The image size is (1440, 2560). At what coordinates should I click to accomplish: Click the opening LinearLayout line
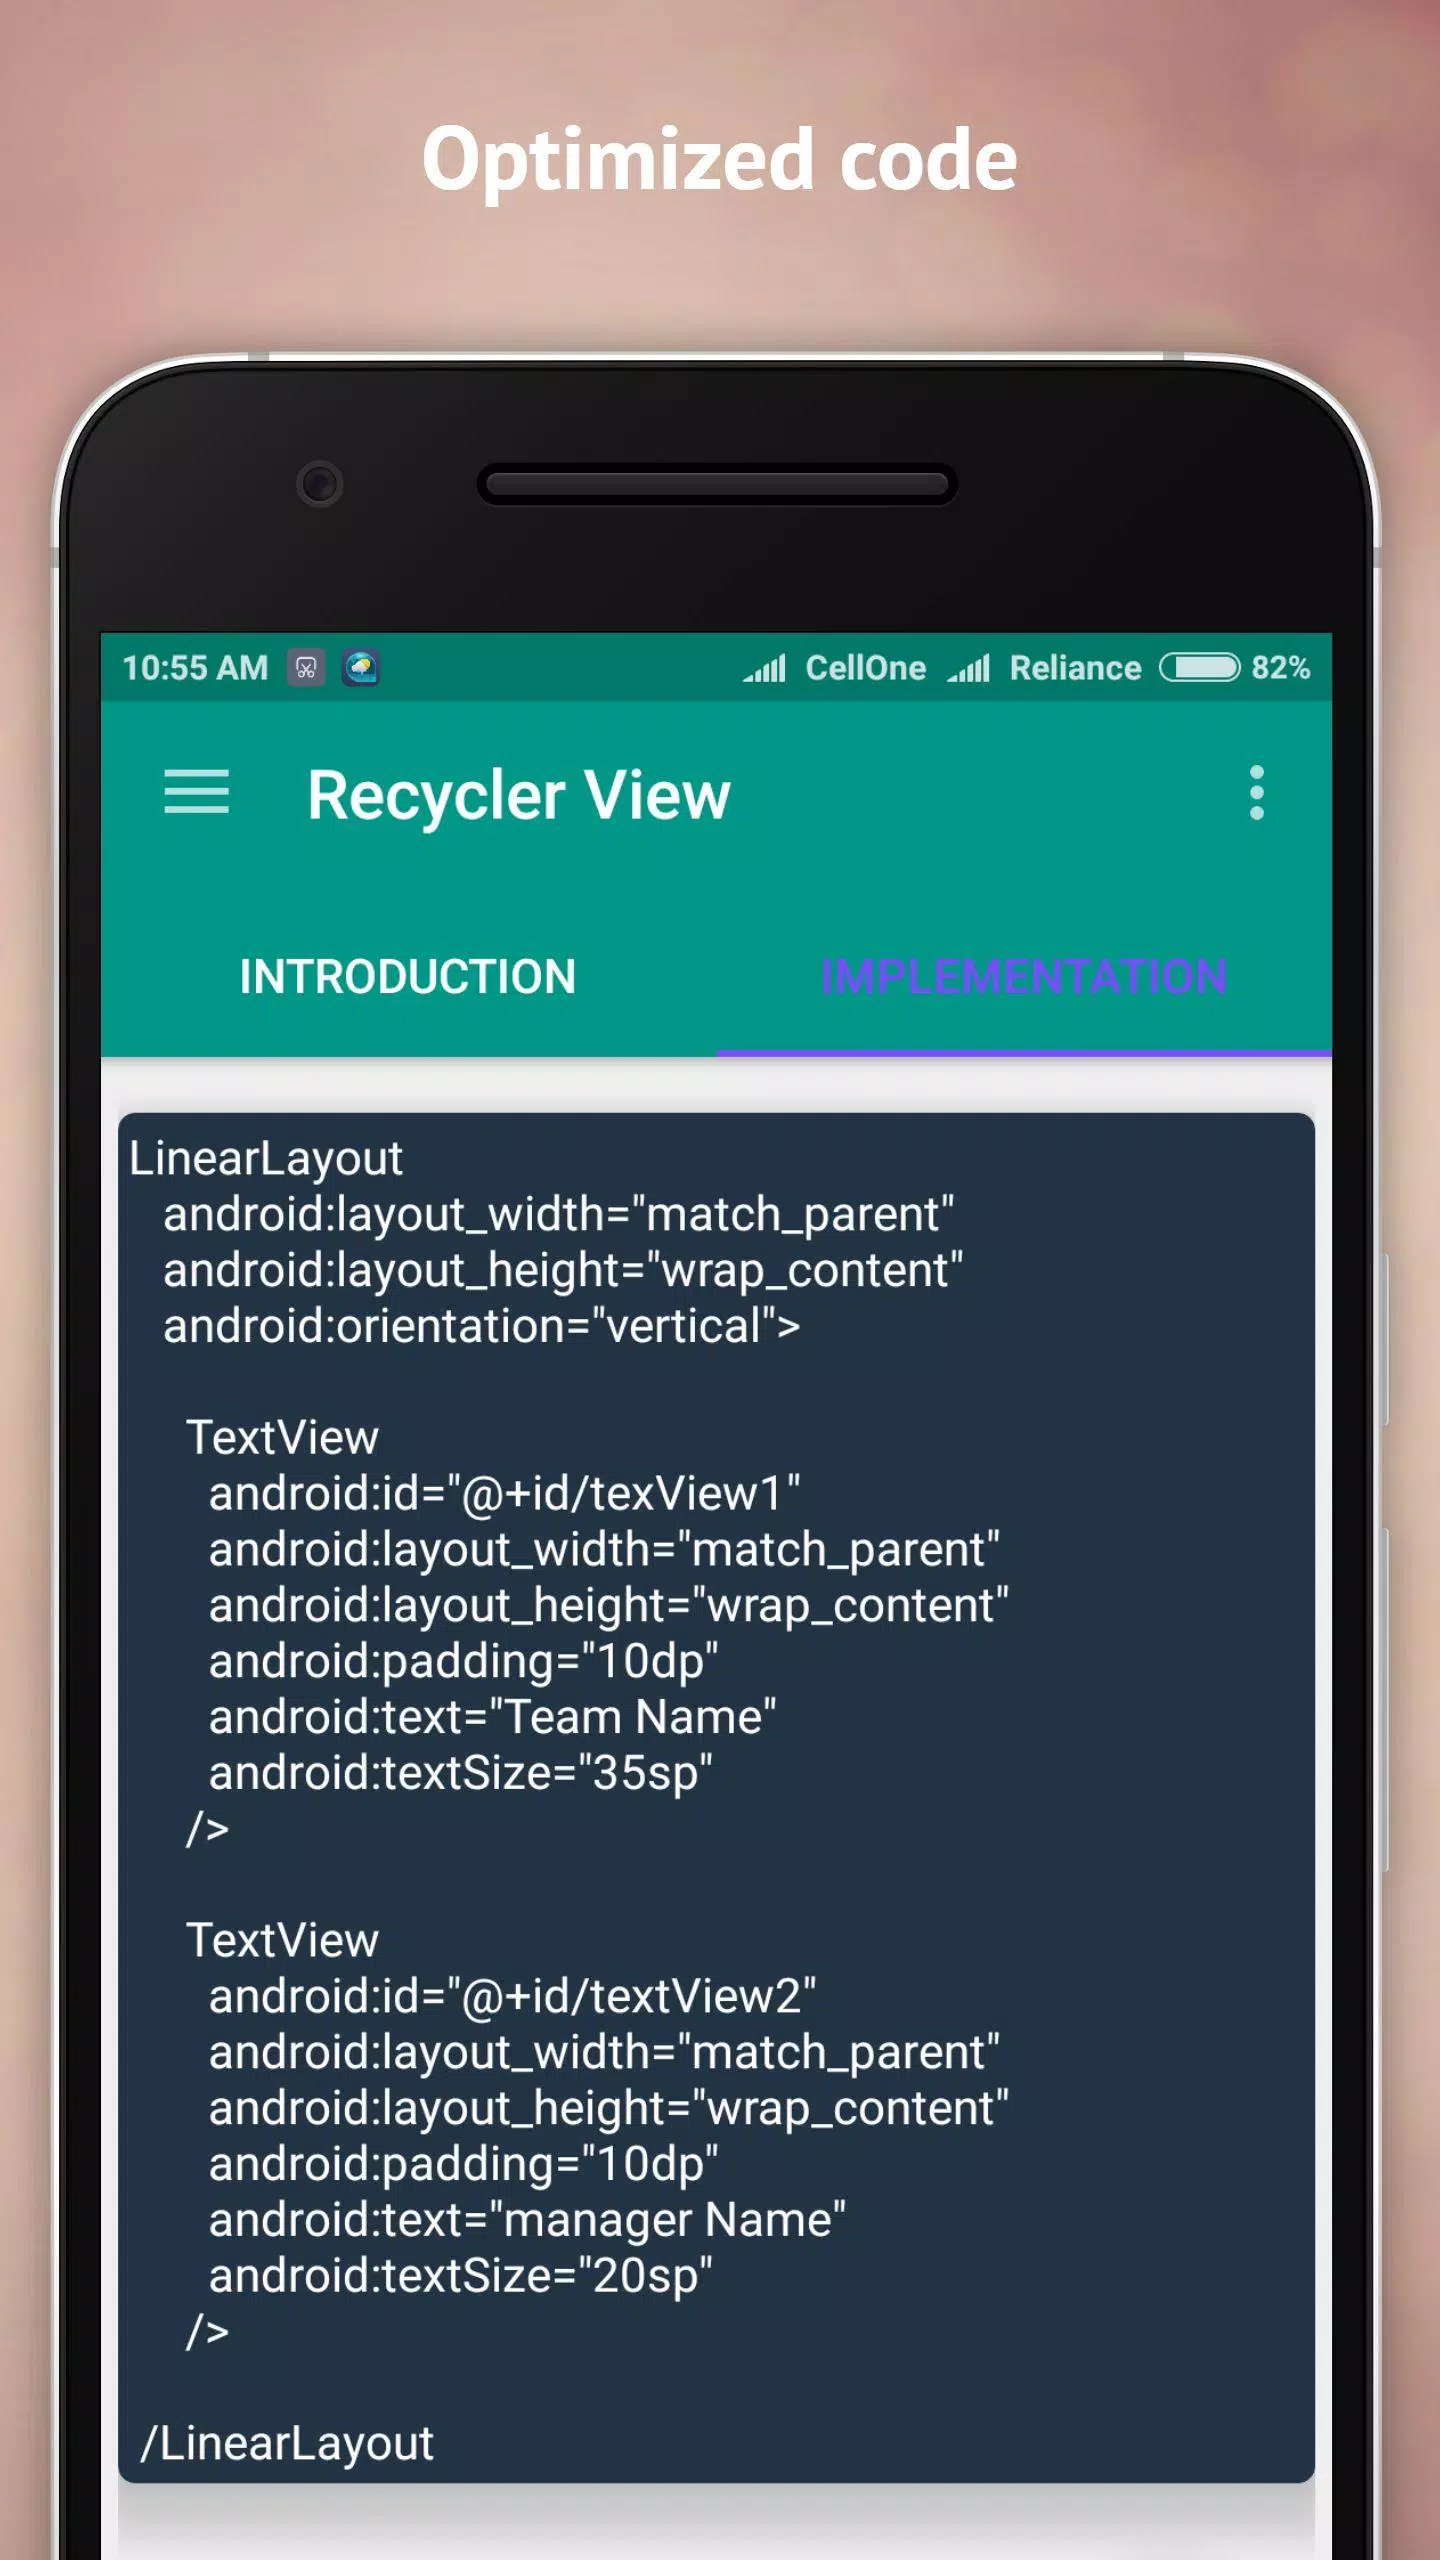(x=266, y=1159)
